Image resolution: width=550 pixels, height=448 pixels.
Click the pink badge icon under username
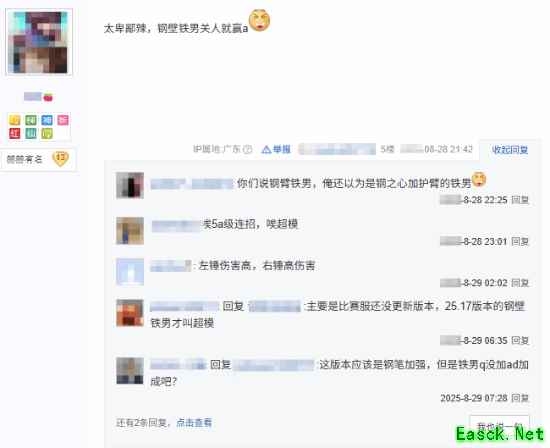(63, 120)
